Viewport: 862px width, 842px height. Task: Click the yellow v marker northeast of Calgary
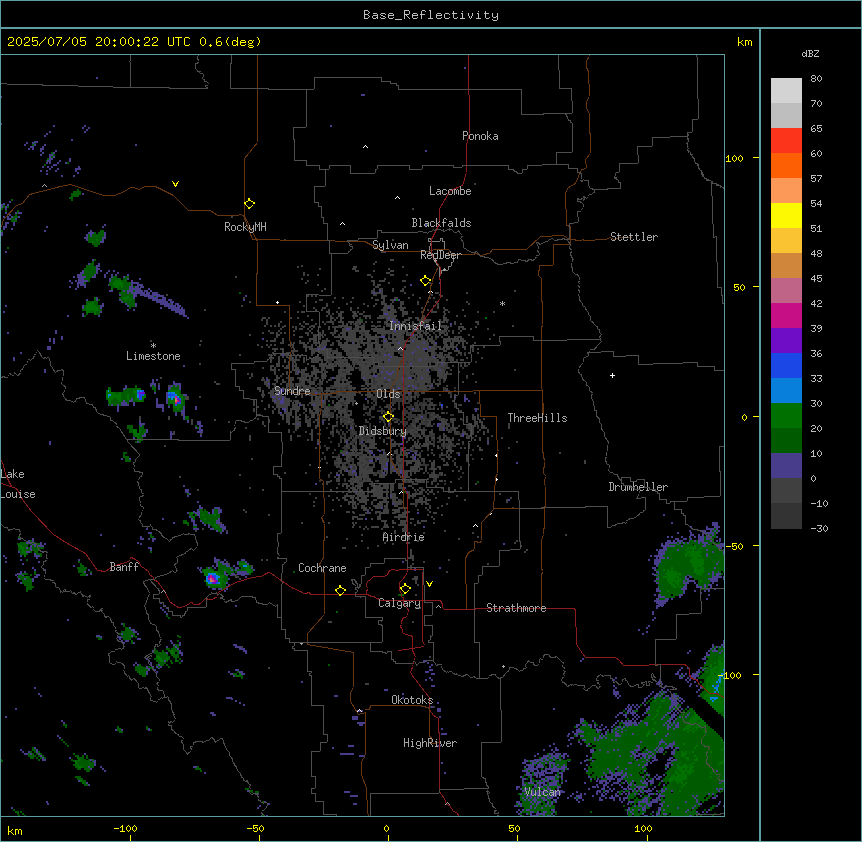429,584
